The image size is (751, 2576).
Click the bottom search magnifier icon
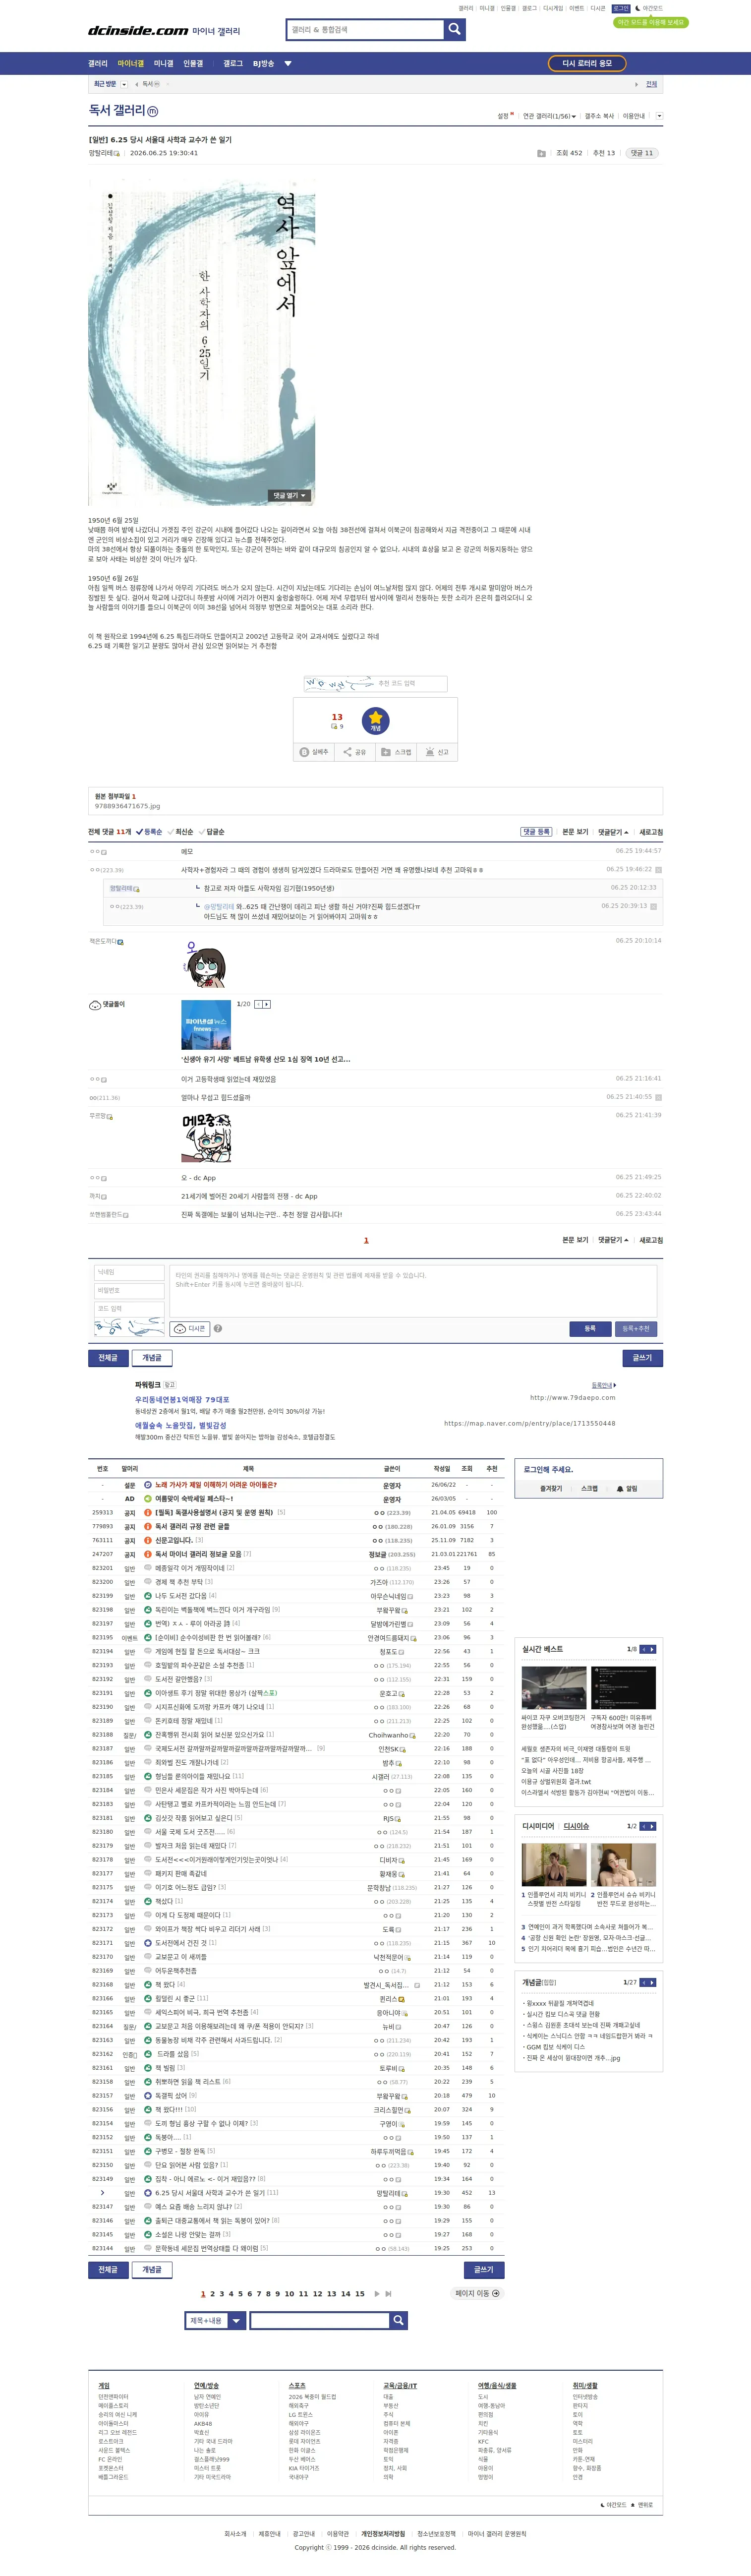398,2320
